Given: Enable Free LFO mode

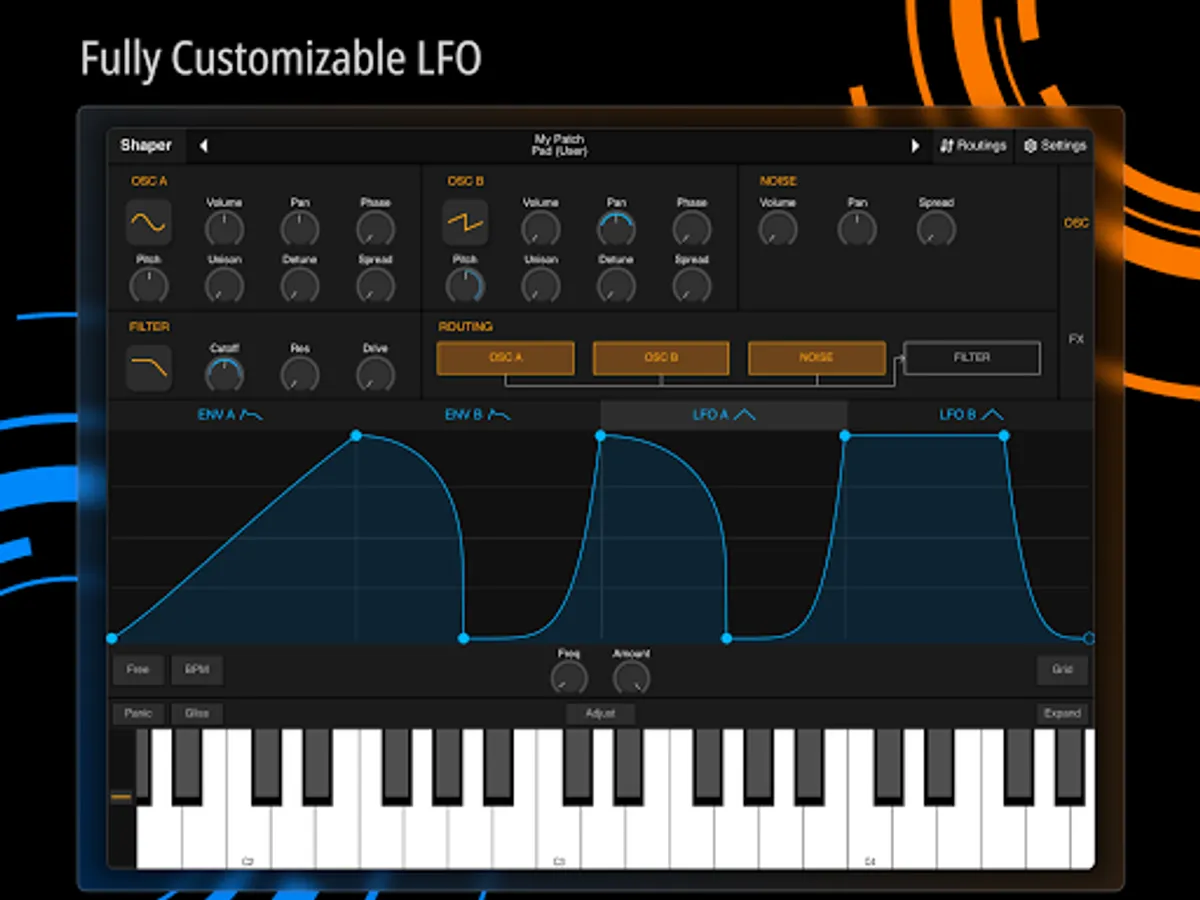Looking at the screenshot, I should [138, 670].
